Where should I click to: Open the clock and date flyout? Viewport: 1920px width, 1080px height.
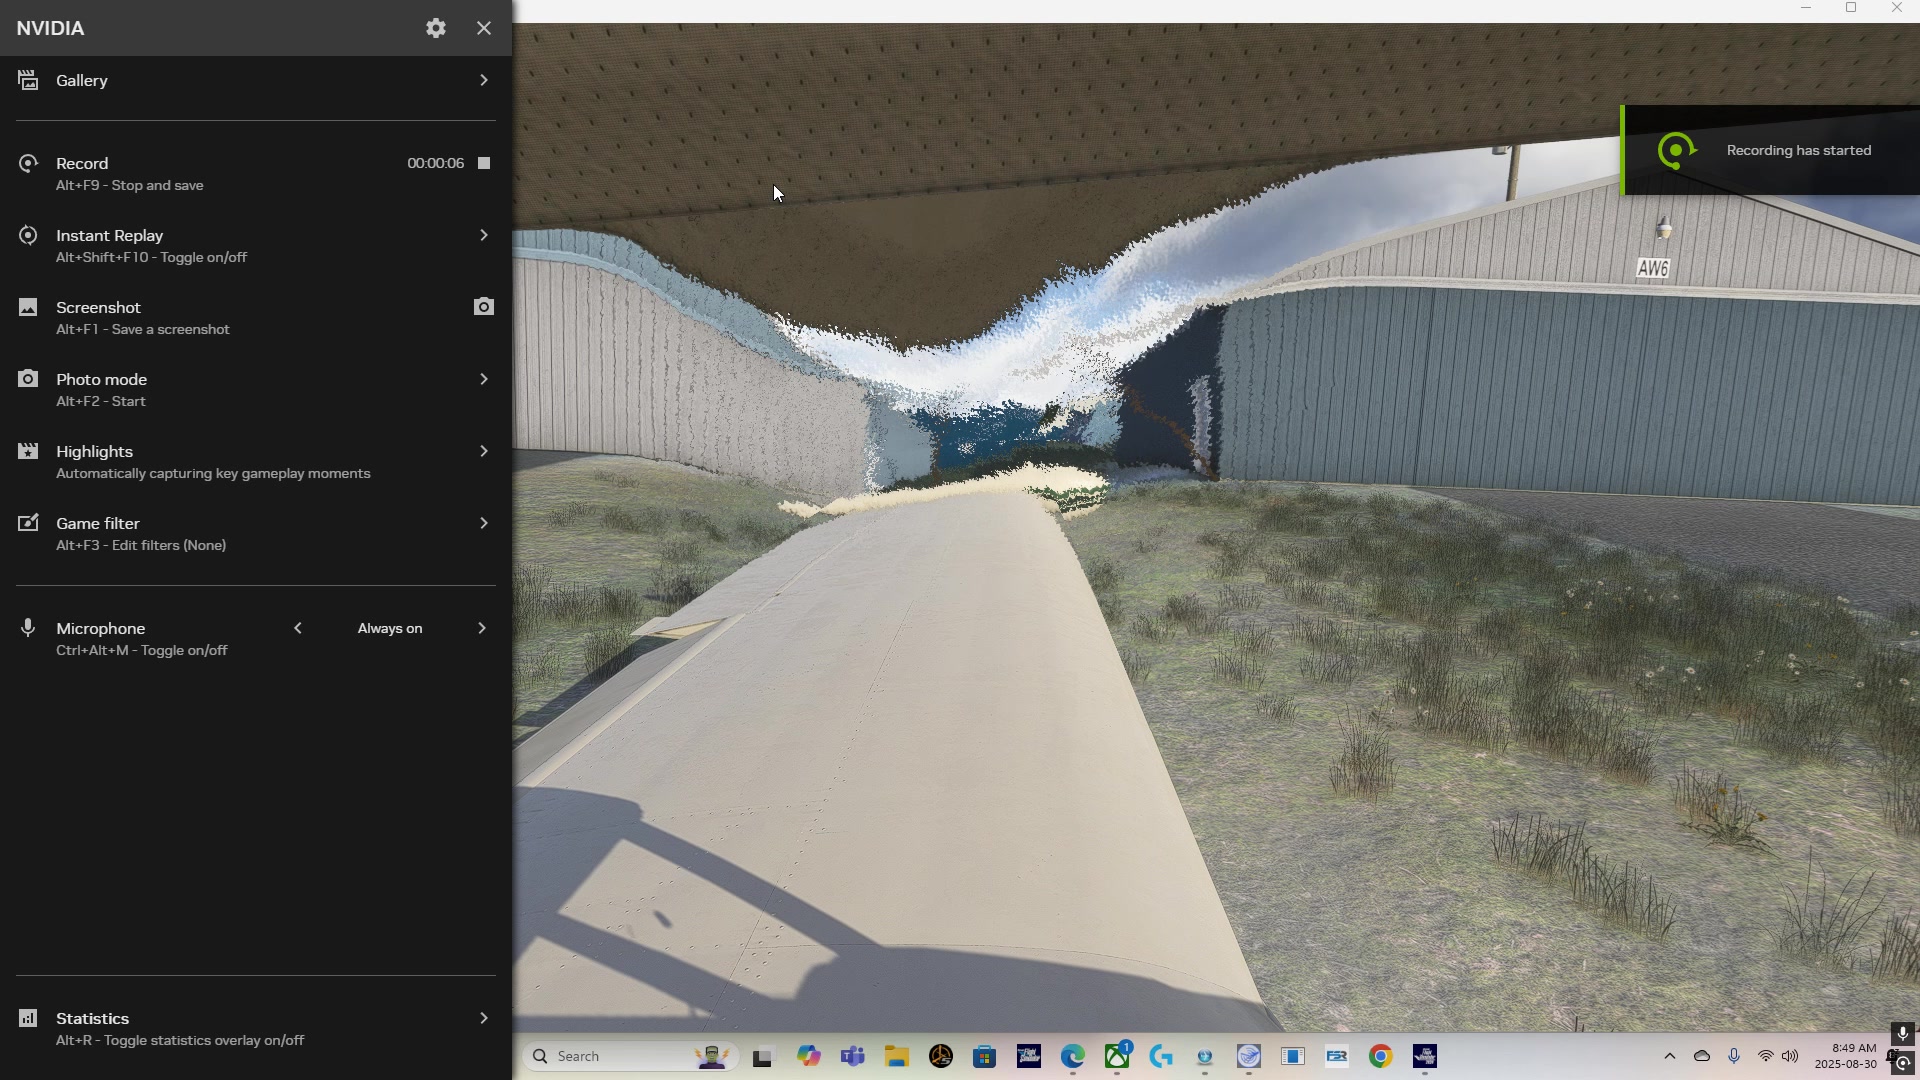(1846, 1056)
